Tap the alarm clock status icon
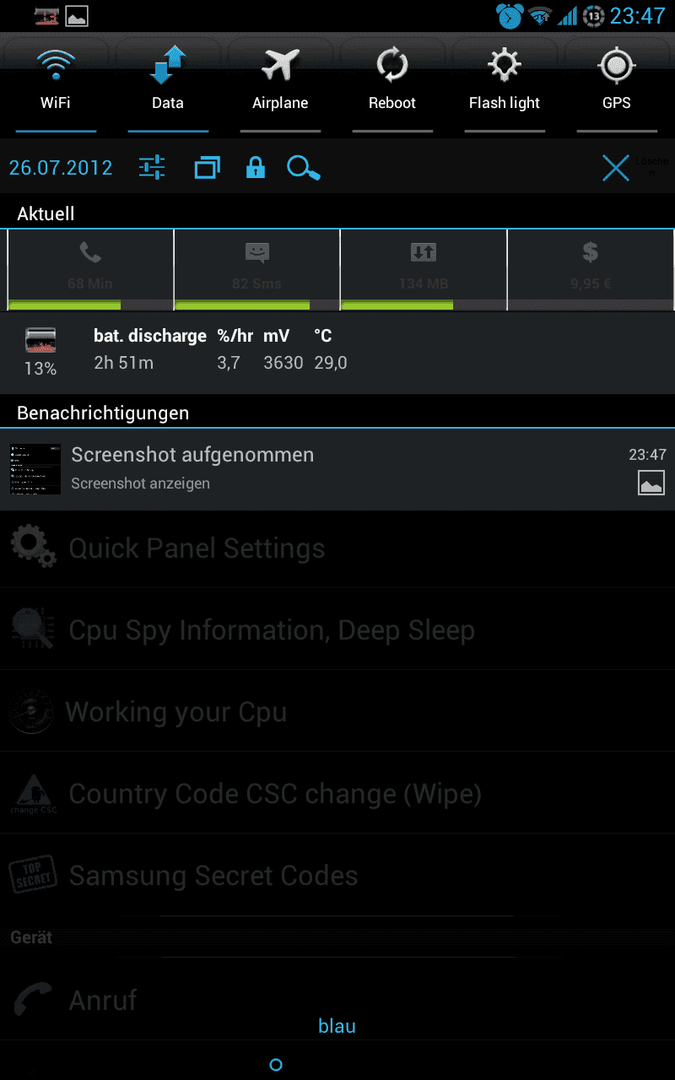The height and width of the screenshot is (1080, 675). [x=510, y=15]
